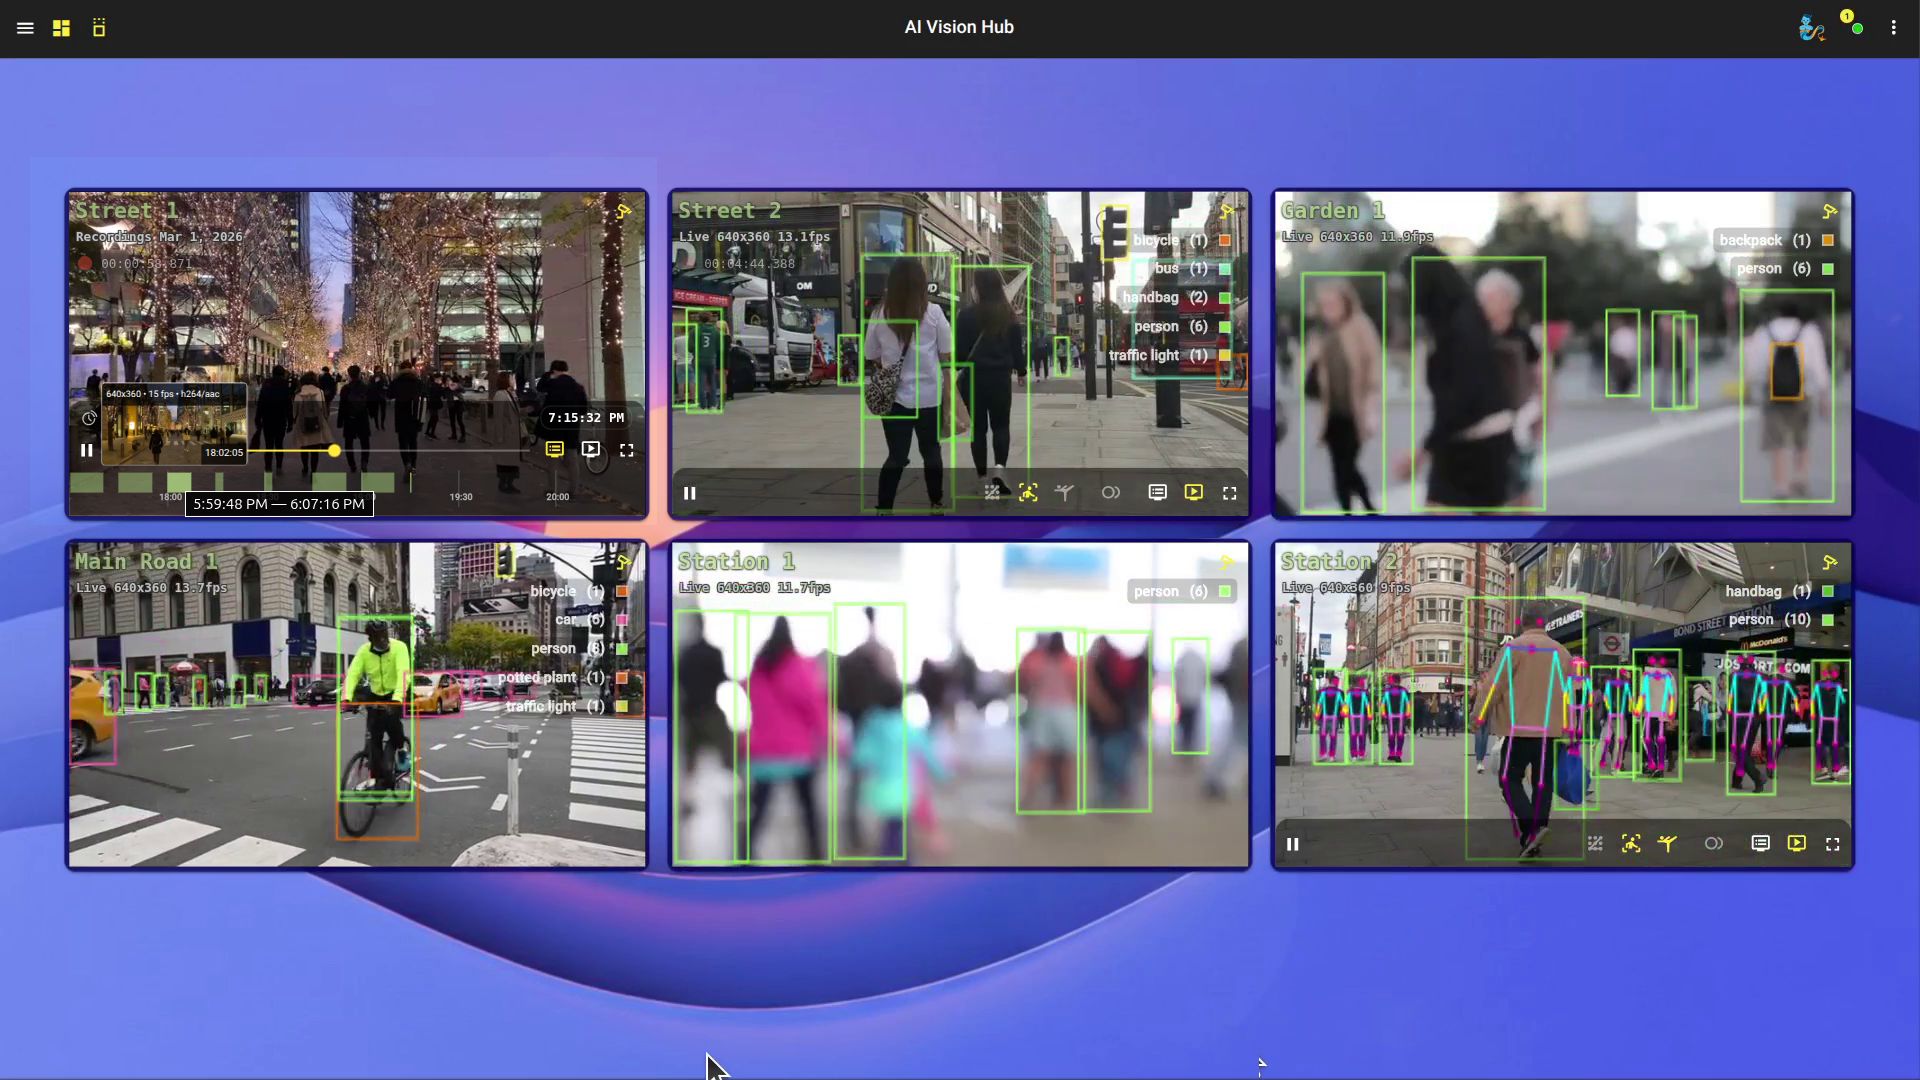Click the Street 1 playback position slider
Viewport: 1920px width, 1080px height.
click(x=334, y=451)
